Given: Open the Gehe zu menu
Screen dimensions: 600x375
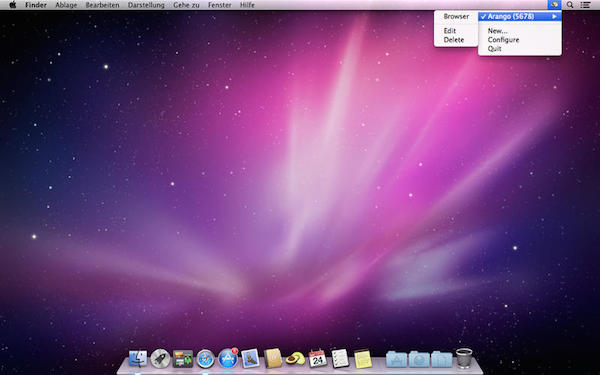Looking at the screenshot, I should pyautogui.click(x=186, y=5).
